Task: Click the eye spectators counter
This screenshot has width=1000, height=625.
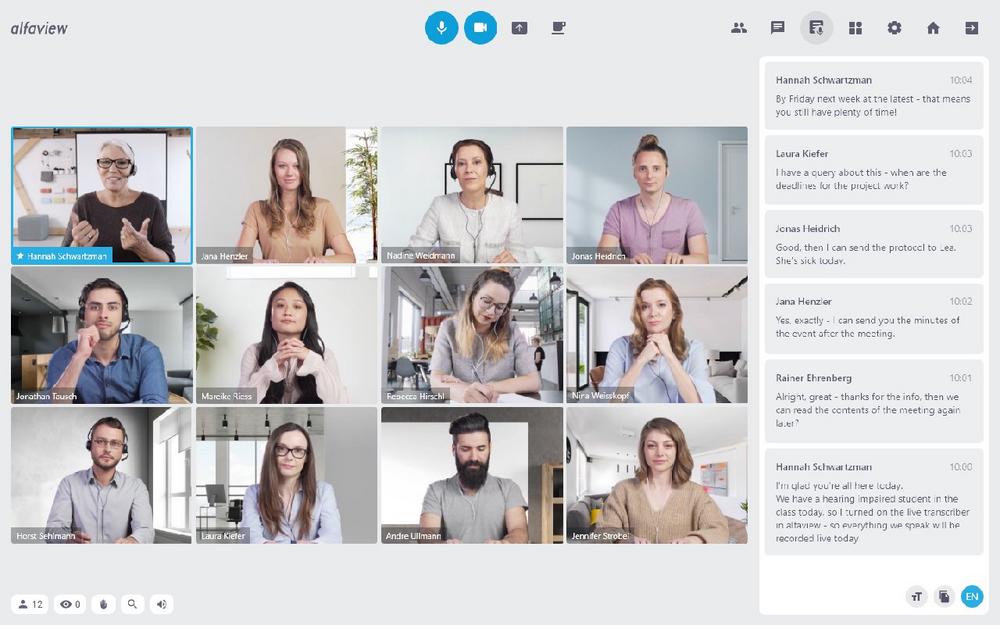Action: point(70,604)
